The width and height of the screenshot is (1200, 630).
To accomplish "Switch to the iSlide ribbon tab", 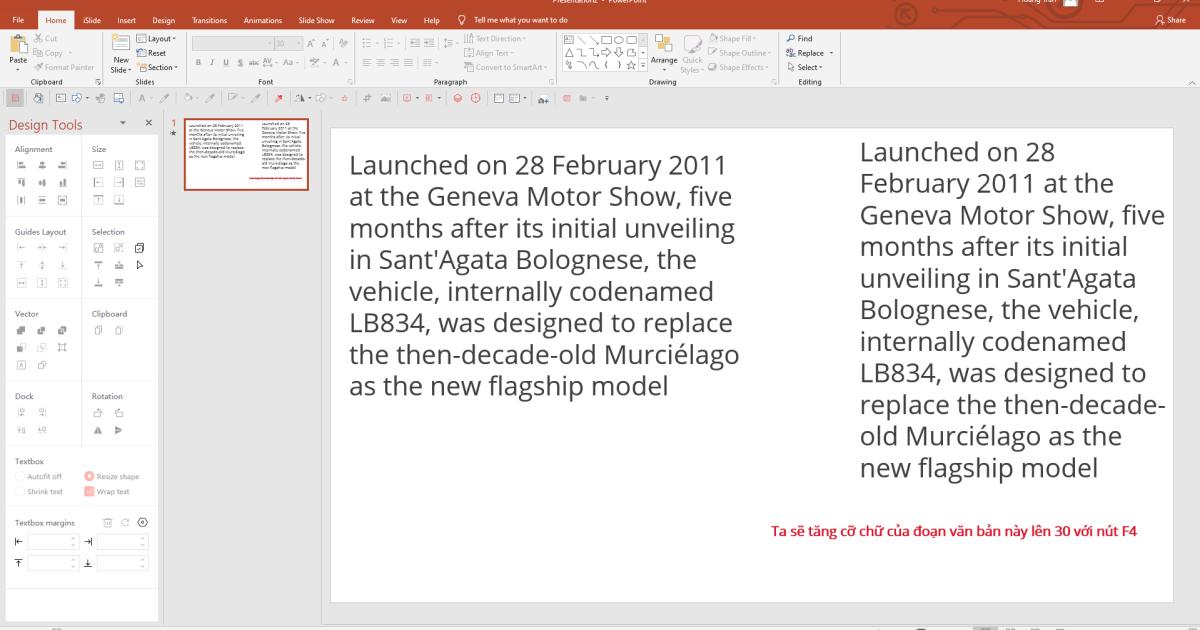I will (92, 20).
